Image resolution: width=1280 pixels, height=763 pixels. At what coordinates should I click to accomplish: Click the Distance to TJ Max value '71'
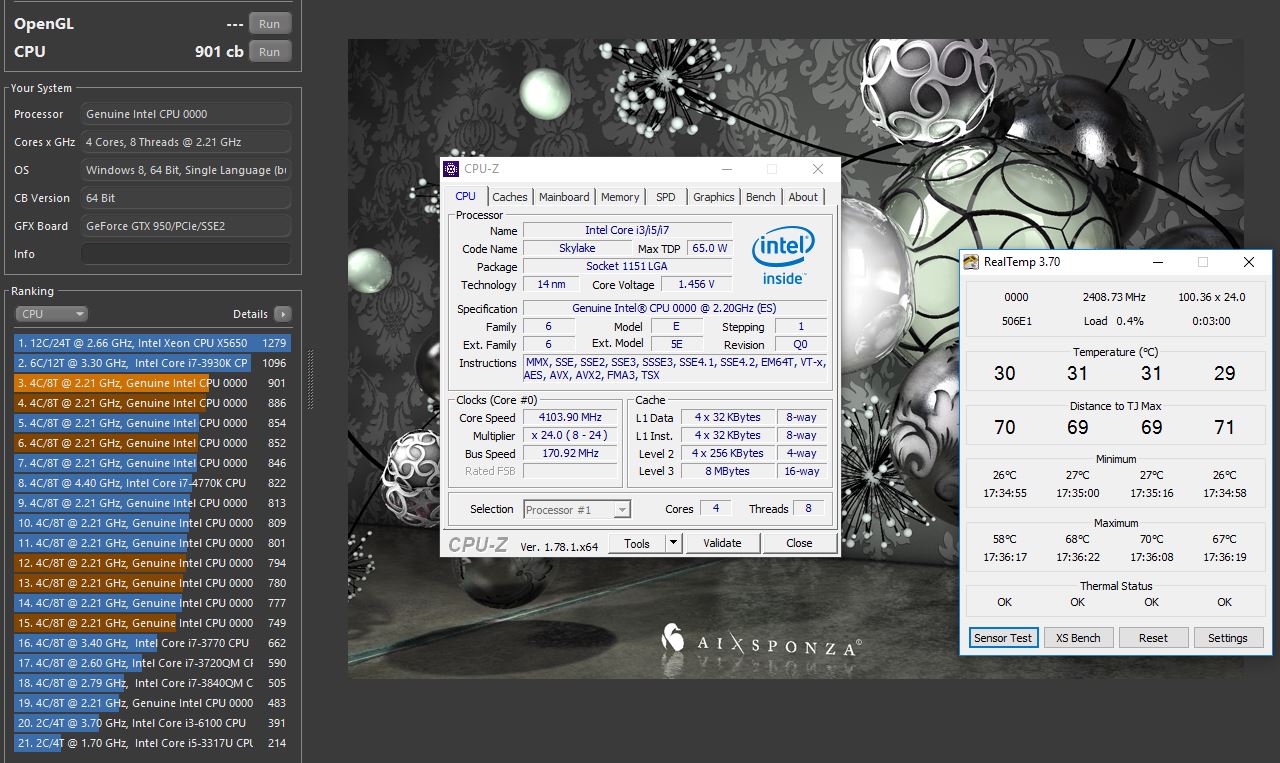click(1225, 428)
